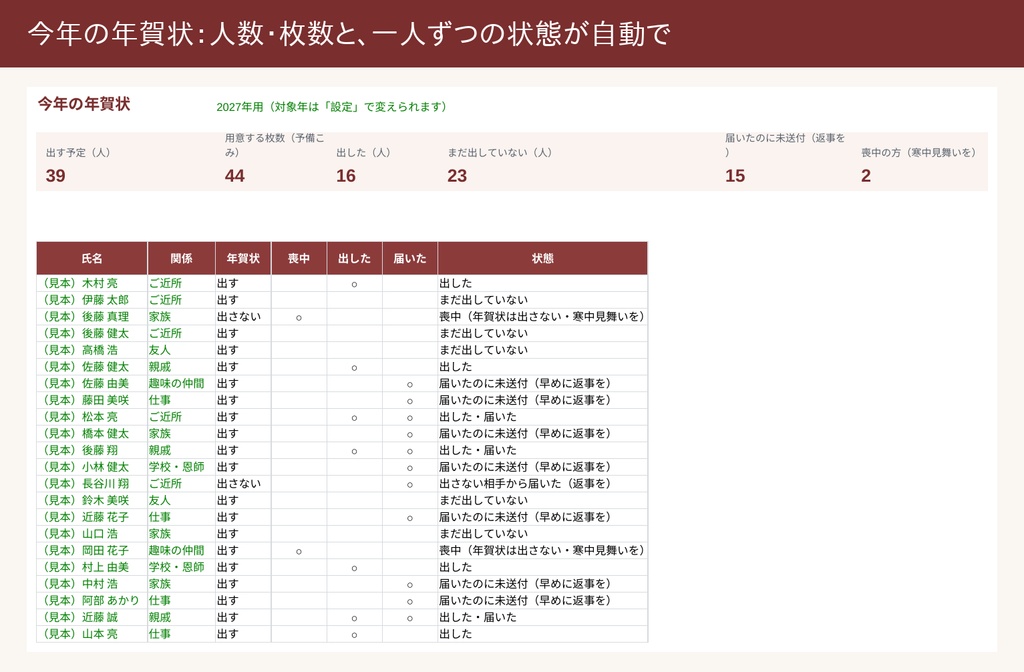
Task: Click the 届いた circle mark for 長谷川 翔
Action: click(409, 485)
